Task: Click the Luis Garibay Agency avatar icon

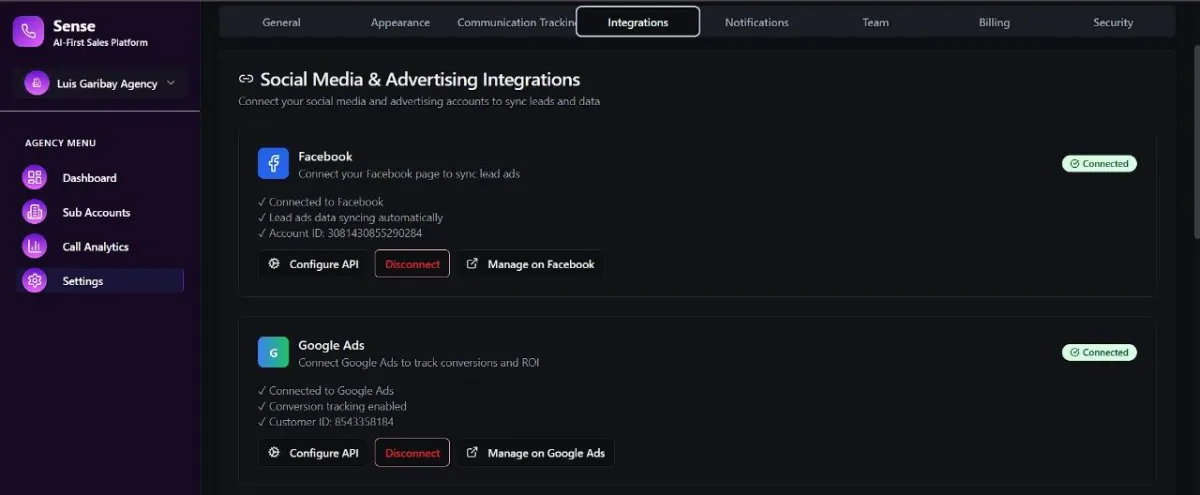Action: [38, 84]
